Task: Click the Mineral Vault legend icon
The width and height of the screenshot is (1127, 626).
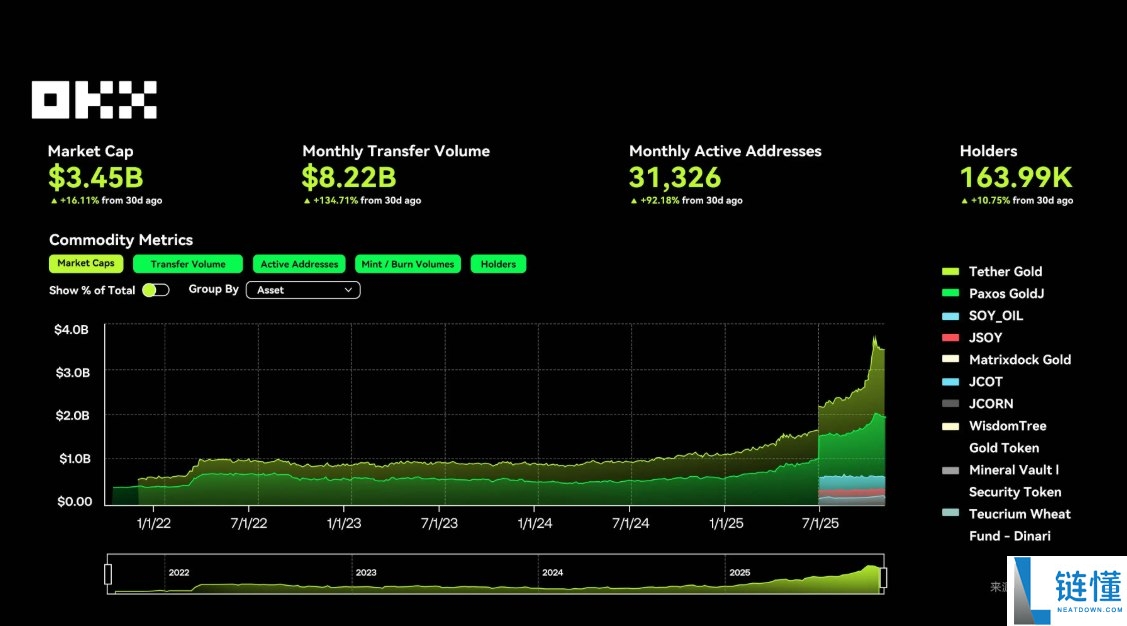Action: coord(950,470)
